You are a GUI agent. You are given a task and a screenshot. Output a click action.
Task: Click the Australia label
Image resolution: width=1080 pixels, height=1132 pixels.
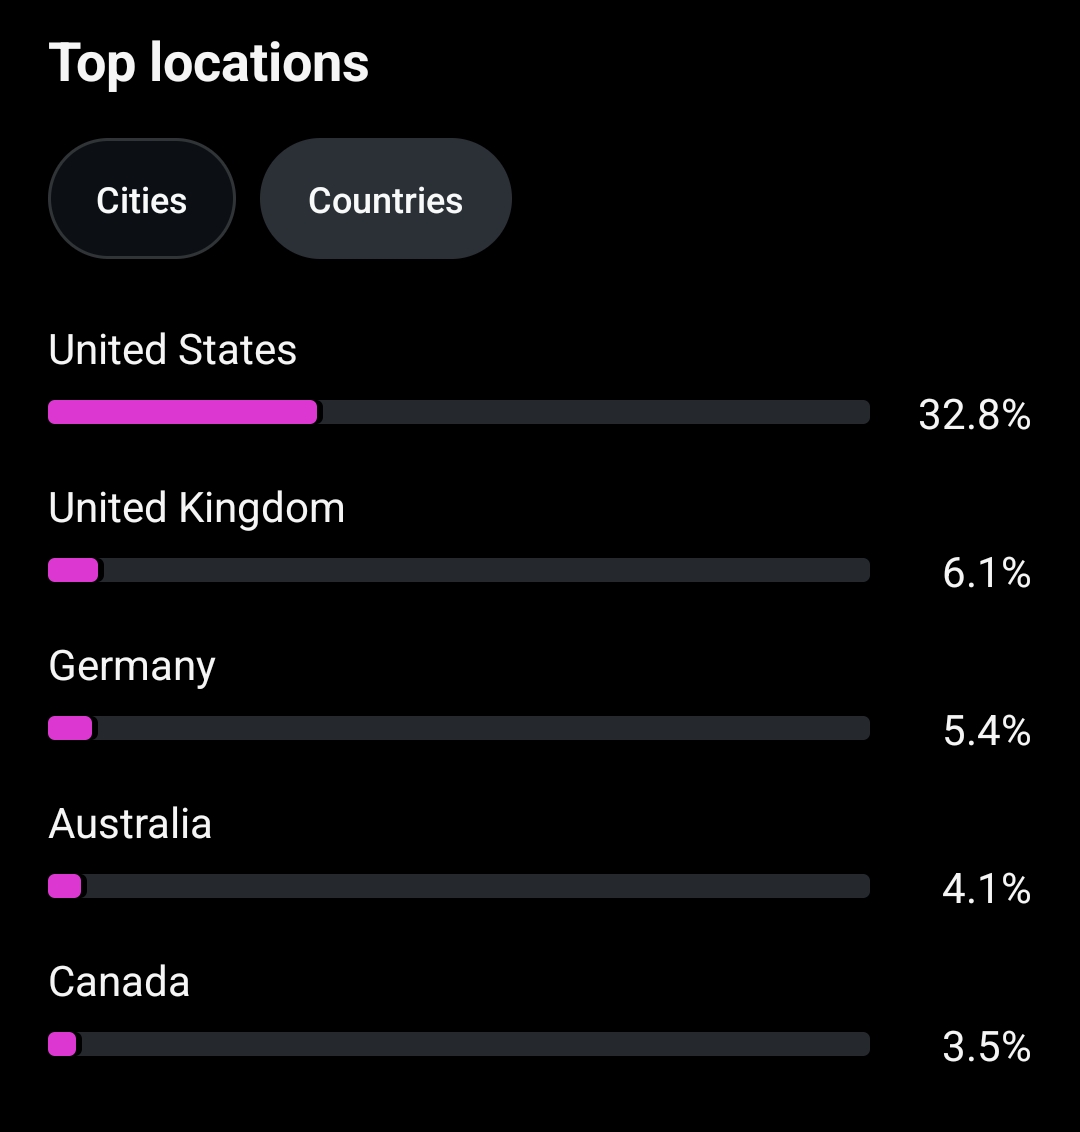pos(130,824)
